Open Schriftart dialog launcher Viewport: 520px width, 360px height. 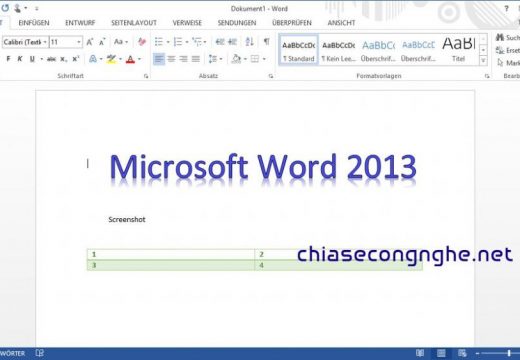click(x=146, y=76)
